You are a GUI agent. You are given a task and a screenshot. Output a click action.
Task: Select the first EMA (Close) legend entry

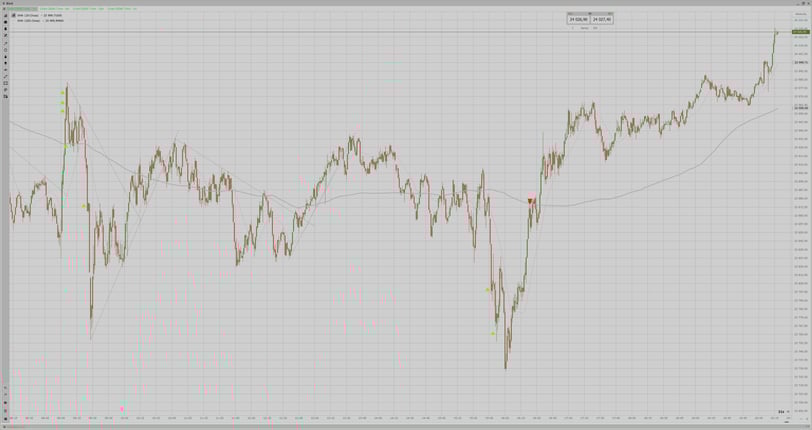point(40,16)
